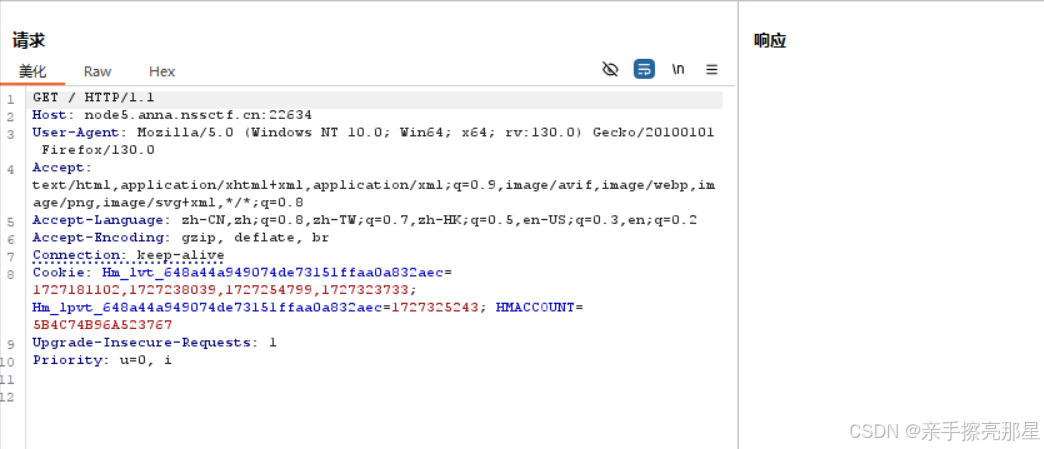Click the Accept-Encoding header line
1044x449 pixels.
(x=180, y=237)
